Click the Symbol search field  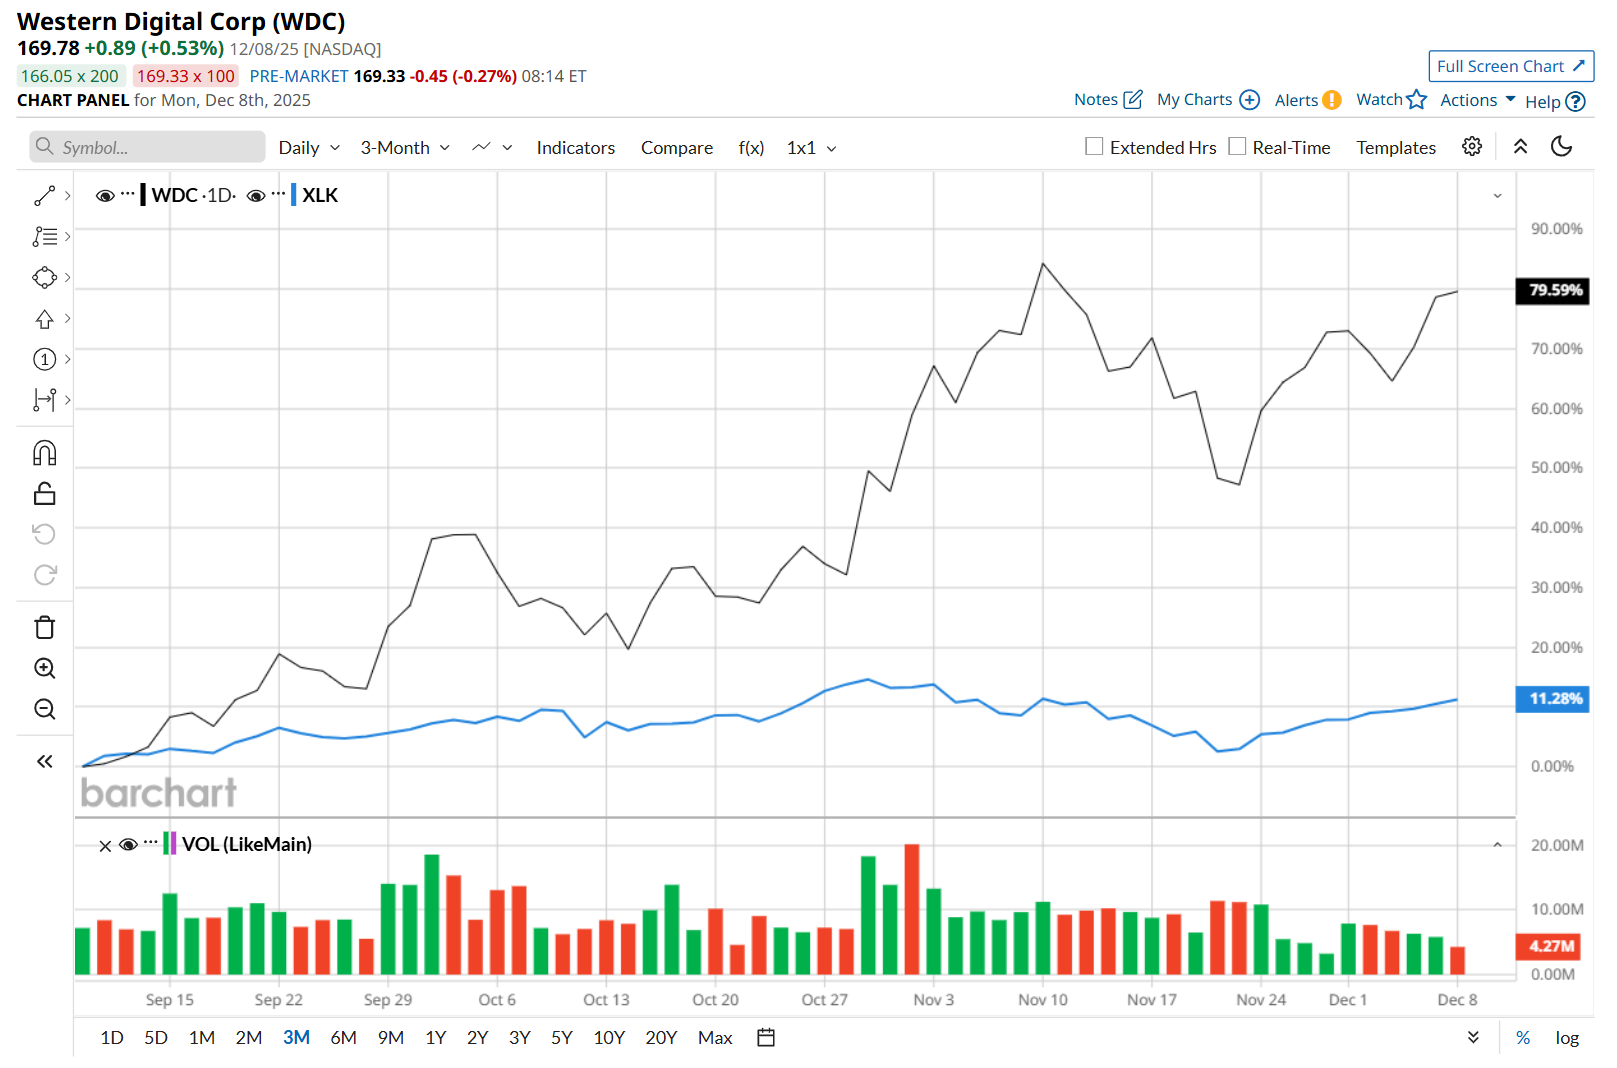147,147
